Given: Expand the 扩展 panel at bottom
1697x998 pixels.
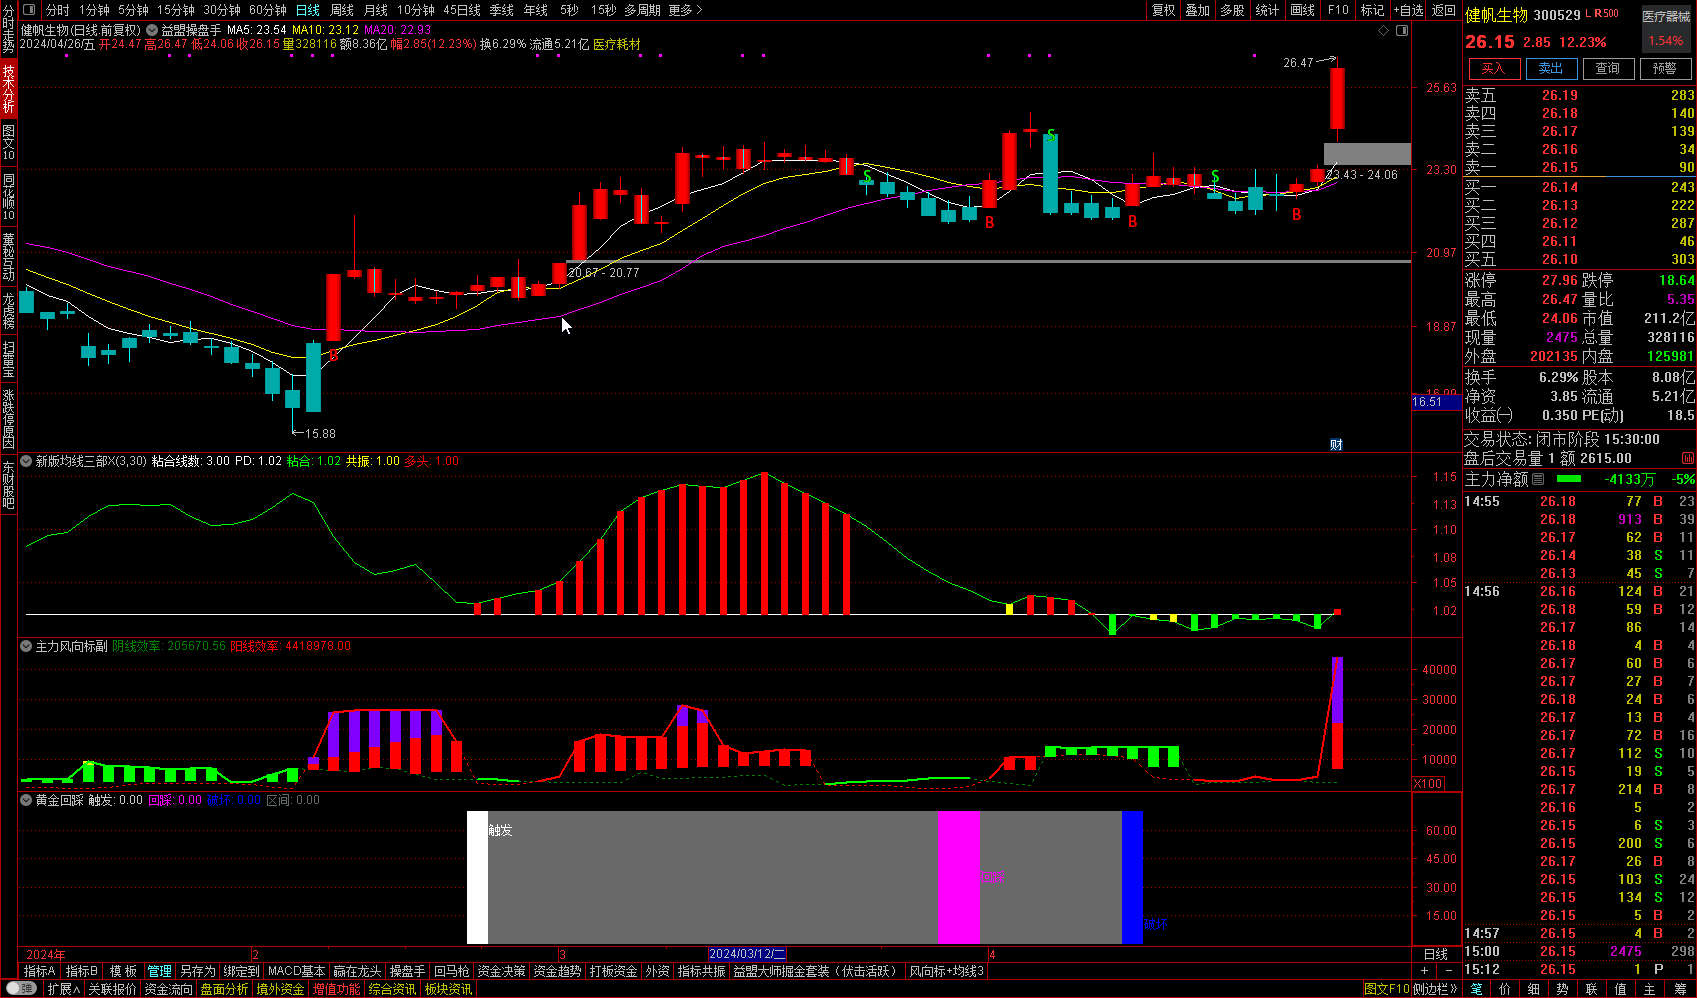Looking at the screenshot, I should [x=63, y=989].
